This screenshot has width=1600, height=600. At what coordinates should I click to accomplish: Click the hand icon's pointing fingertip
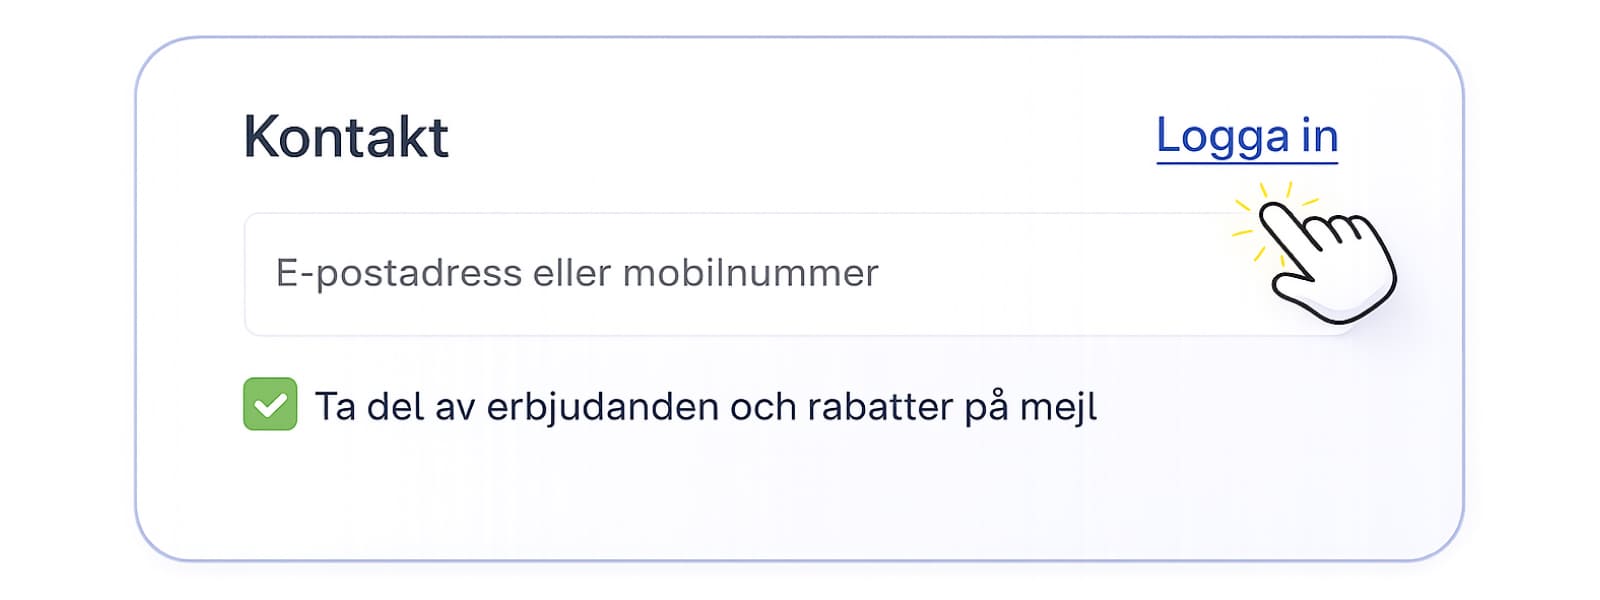[1272, 213]
